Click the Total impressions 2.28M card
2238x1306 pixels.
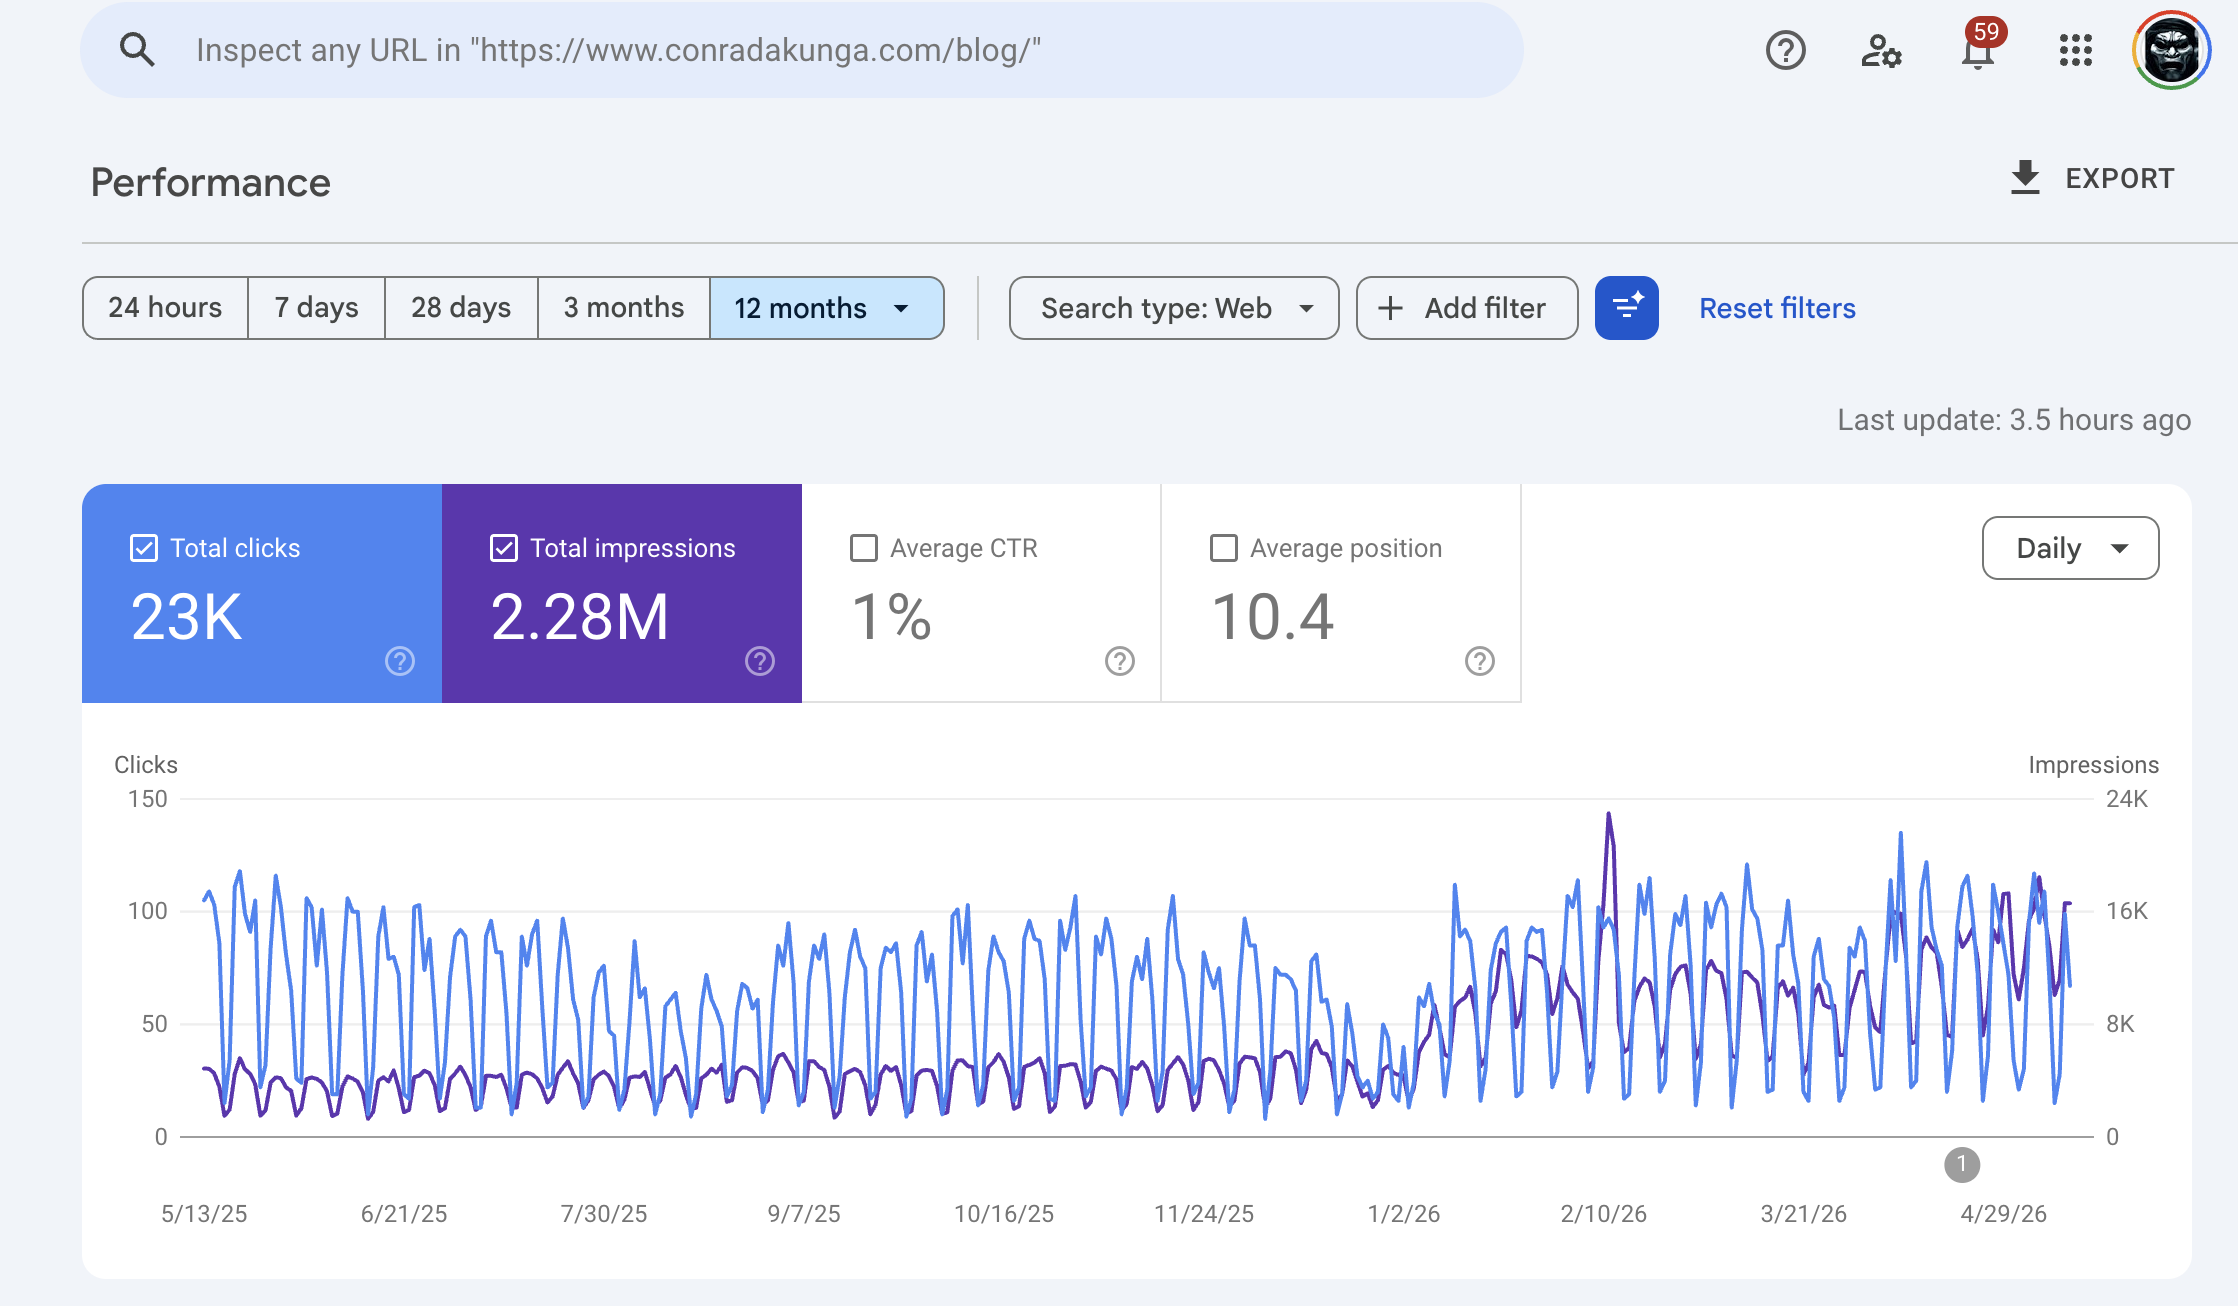point(622,593)
